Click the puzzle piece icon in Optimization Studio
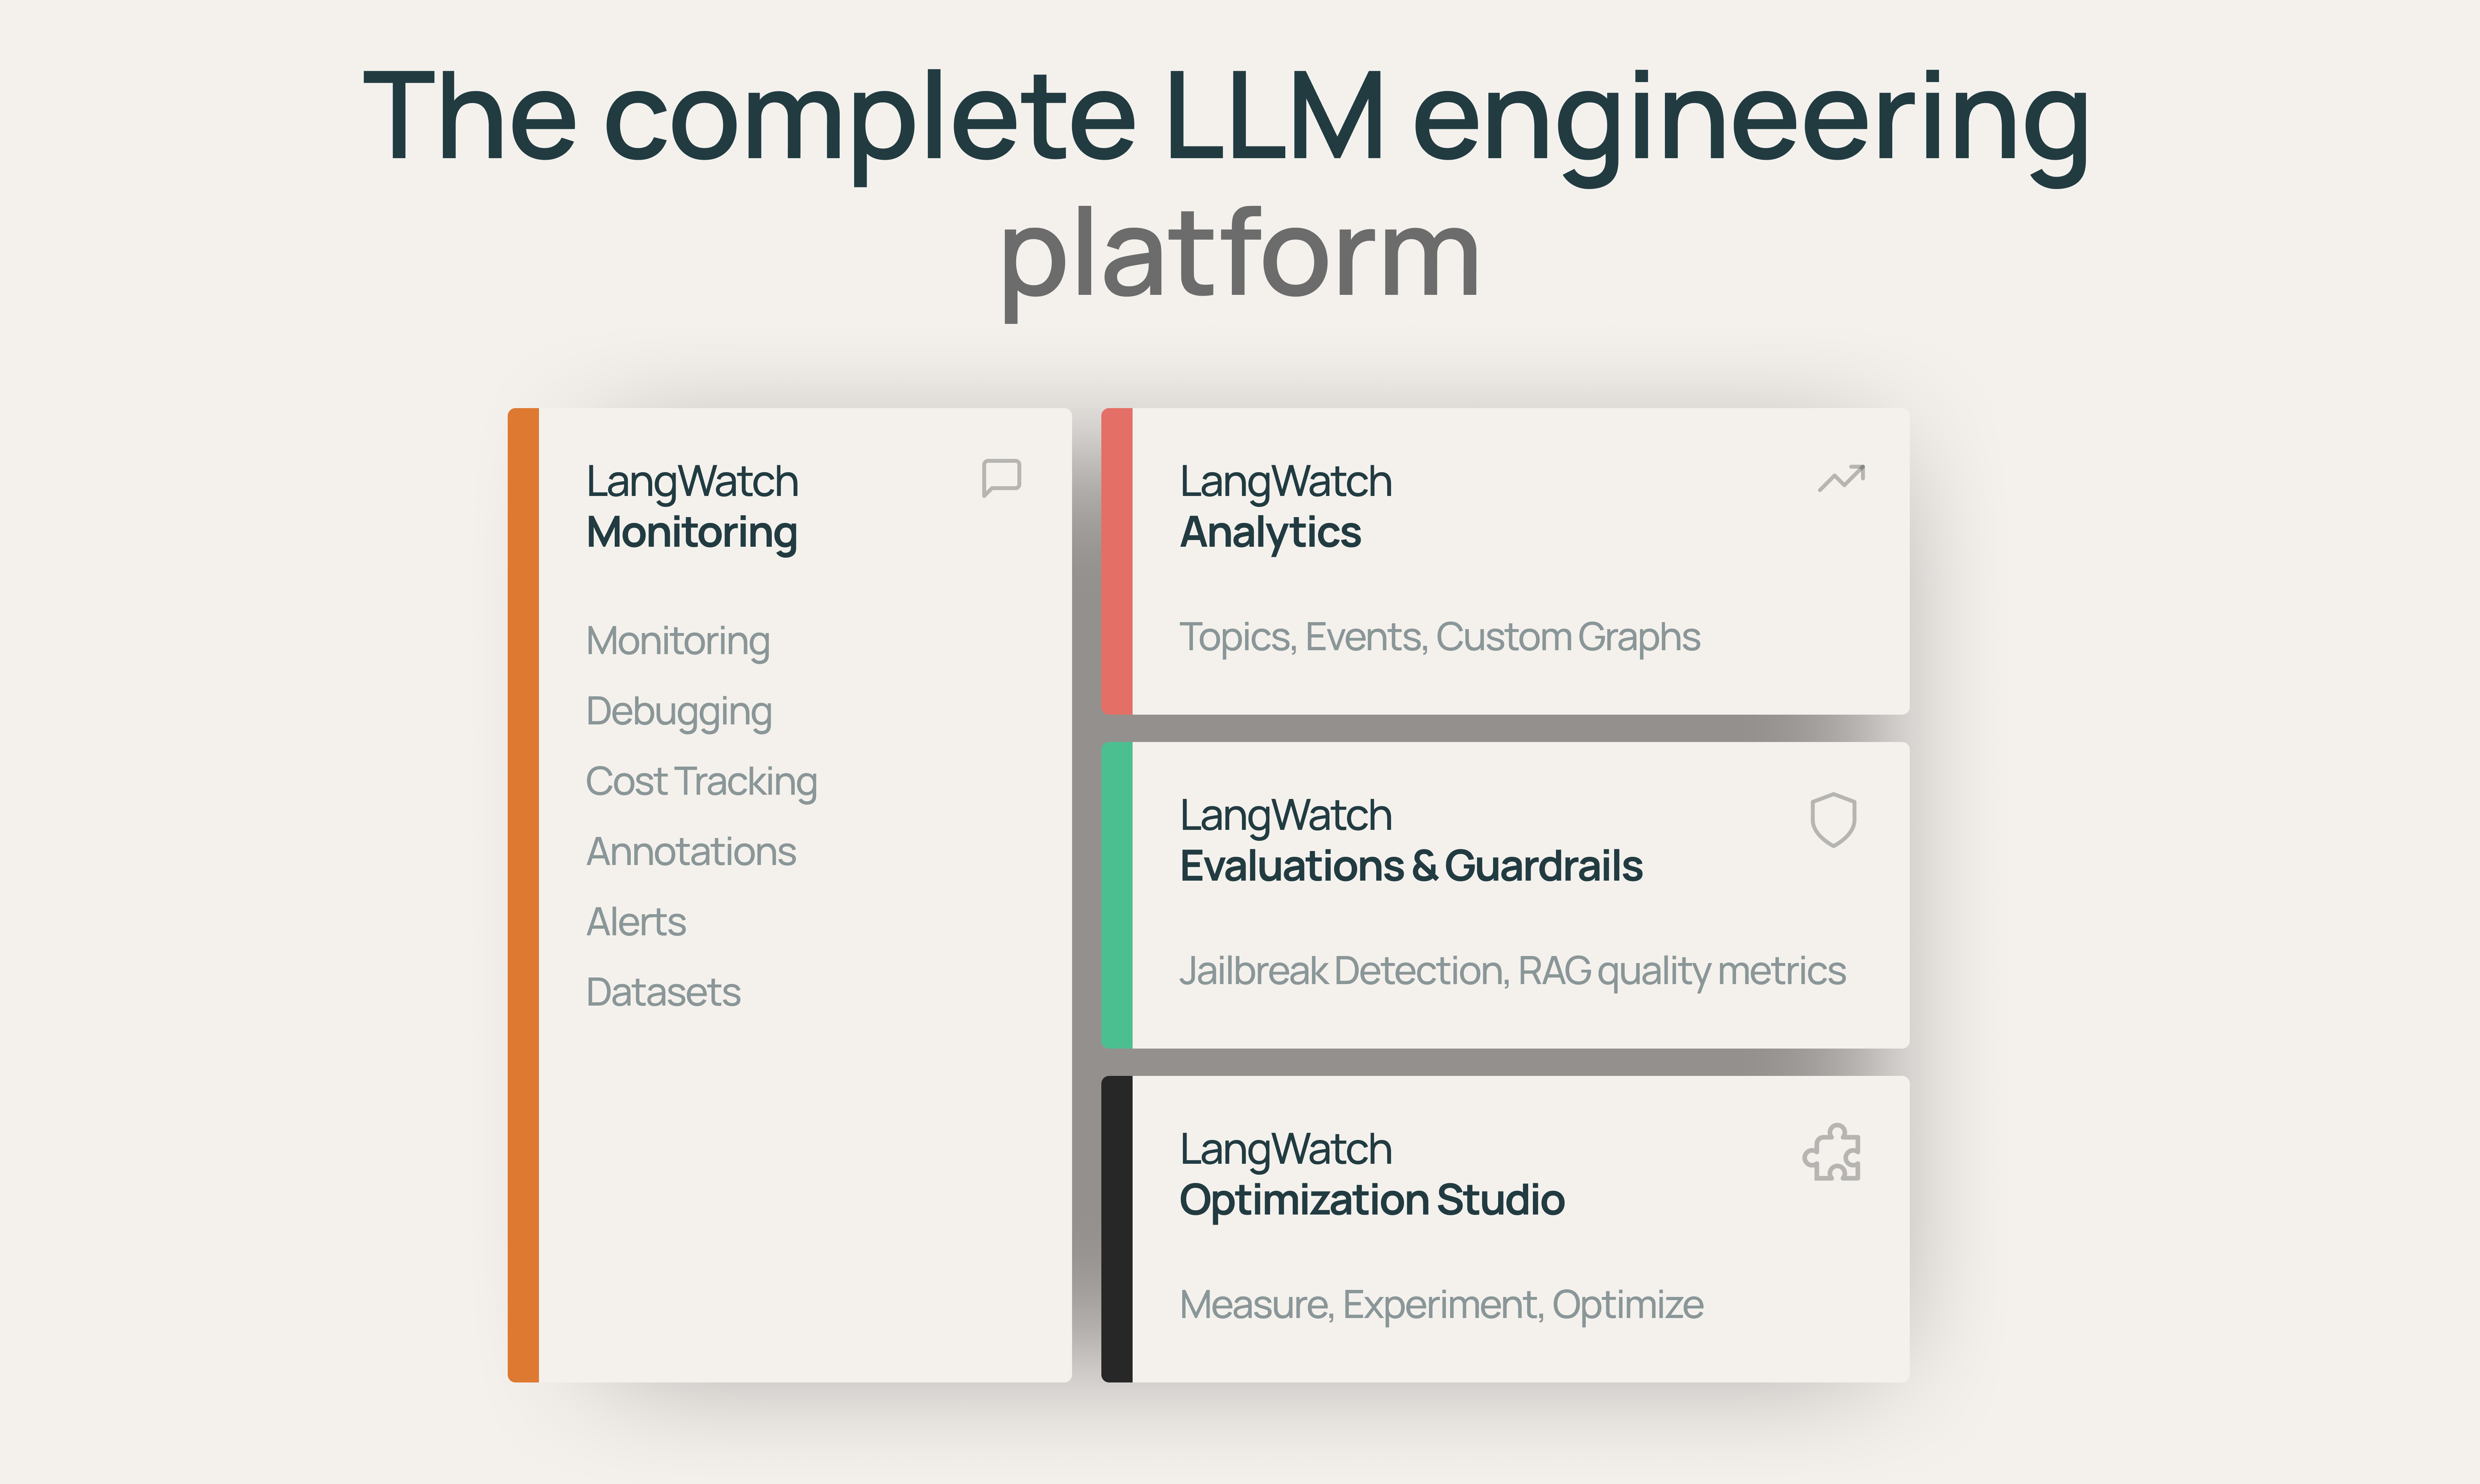This screenshot has width=2480, height=1484. 1832,1153
